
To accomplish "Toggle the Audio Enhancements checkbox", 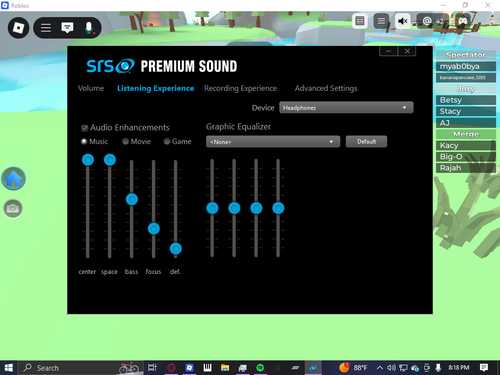I will [85, 128].
